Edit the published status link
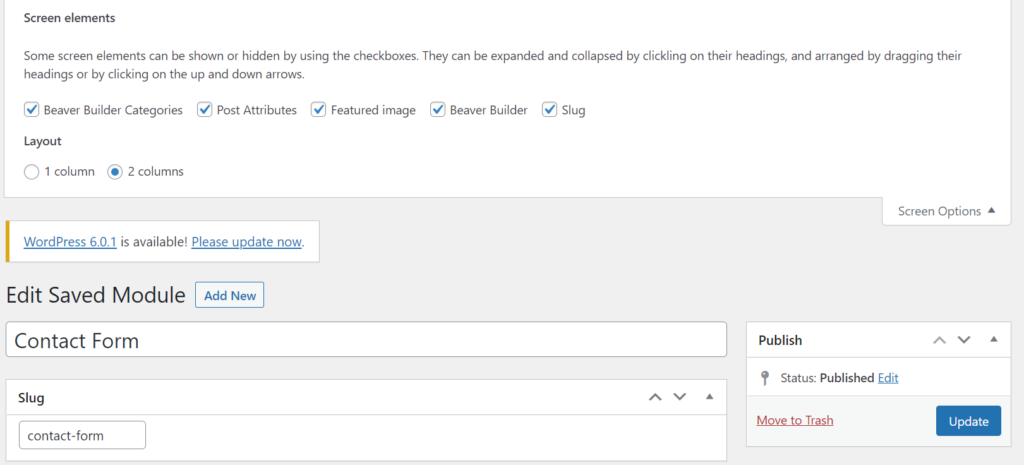Screen dimensions: 1024x465 [x=888, y=378]
